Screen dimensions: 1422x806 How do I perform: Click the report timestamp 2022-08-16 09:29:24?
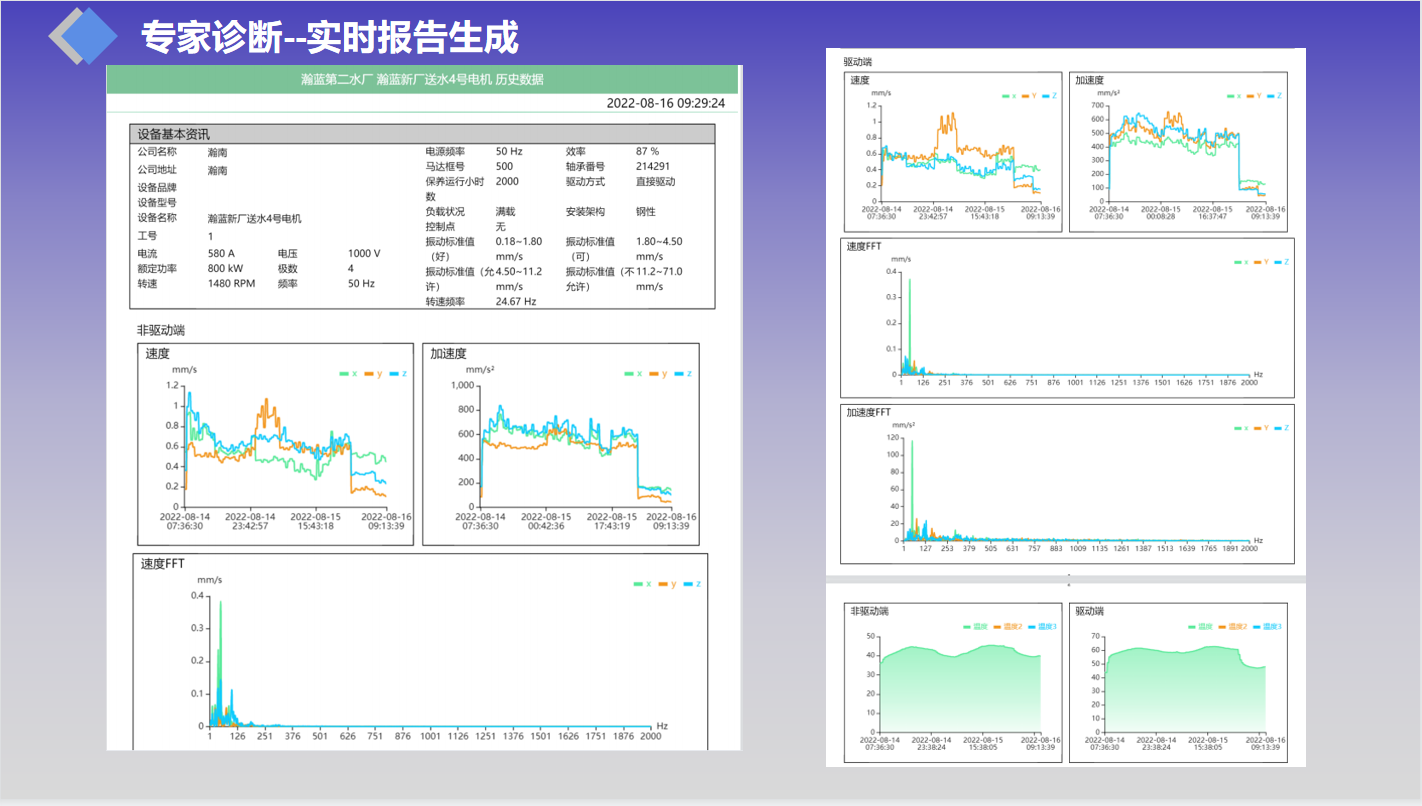[x=665, y=103]
